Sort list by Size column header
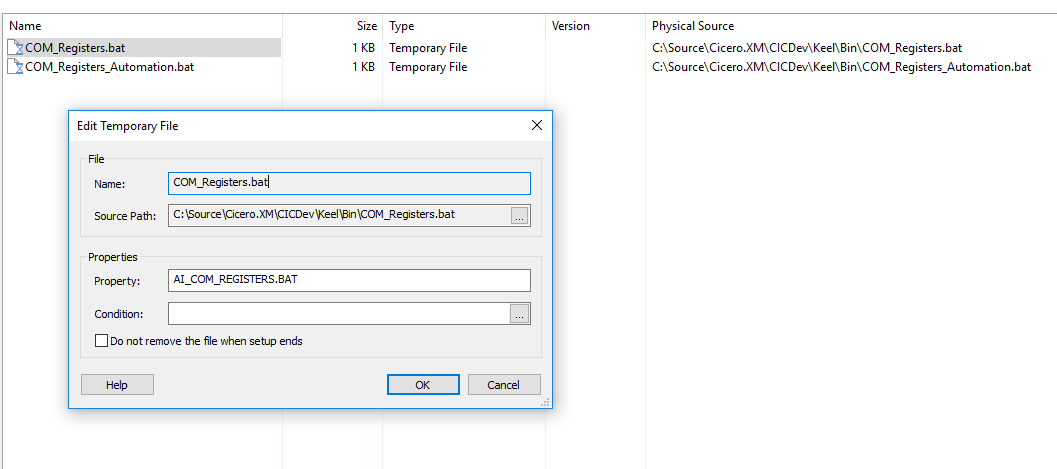Screen dimensions: 1057x469 click(x=367, y=26)
